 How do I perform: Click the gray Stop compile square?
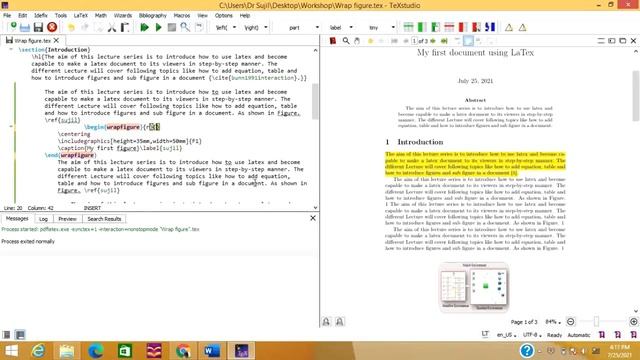click(172, 27)
